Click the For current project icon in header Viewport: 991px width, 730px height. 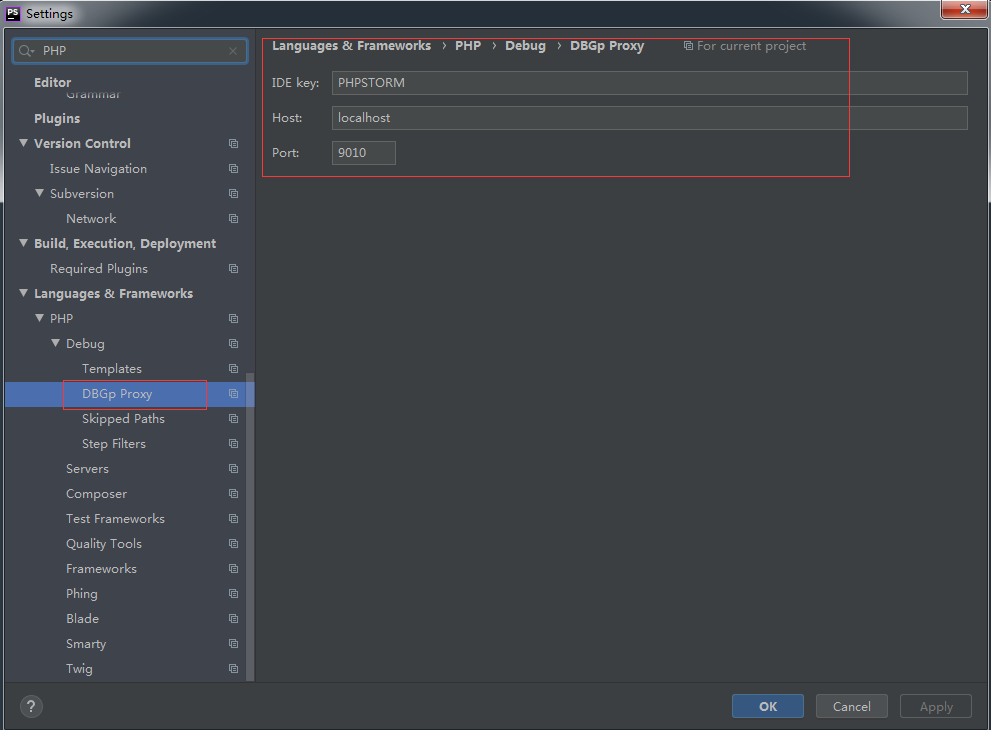click(x=688, y=46)
